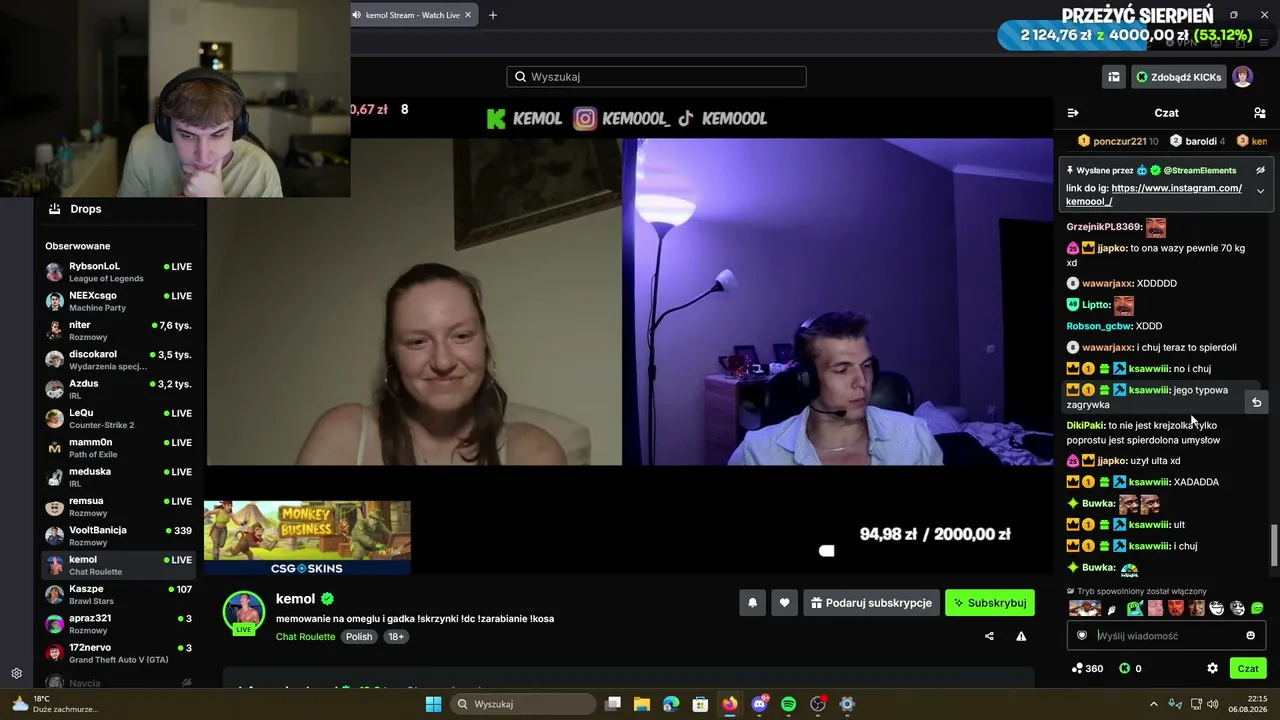This screenshot has height=720, width=1280.
Task: Open Azdus channel in followed list
Action: 118,389
